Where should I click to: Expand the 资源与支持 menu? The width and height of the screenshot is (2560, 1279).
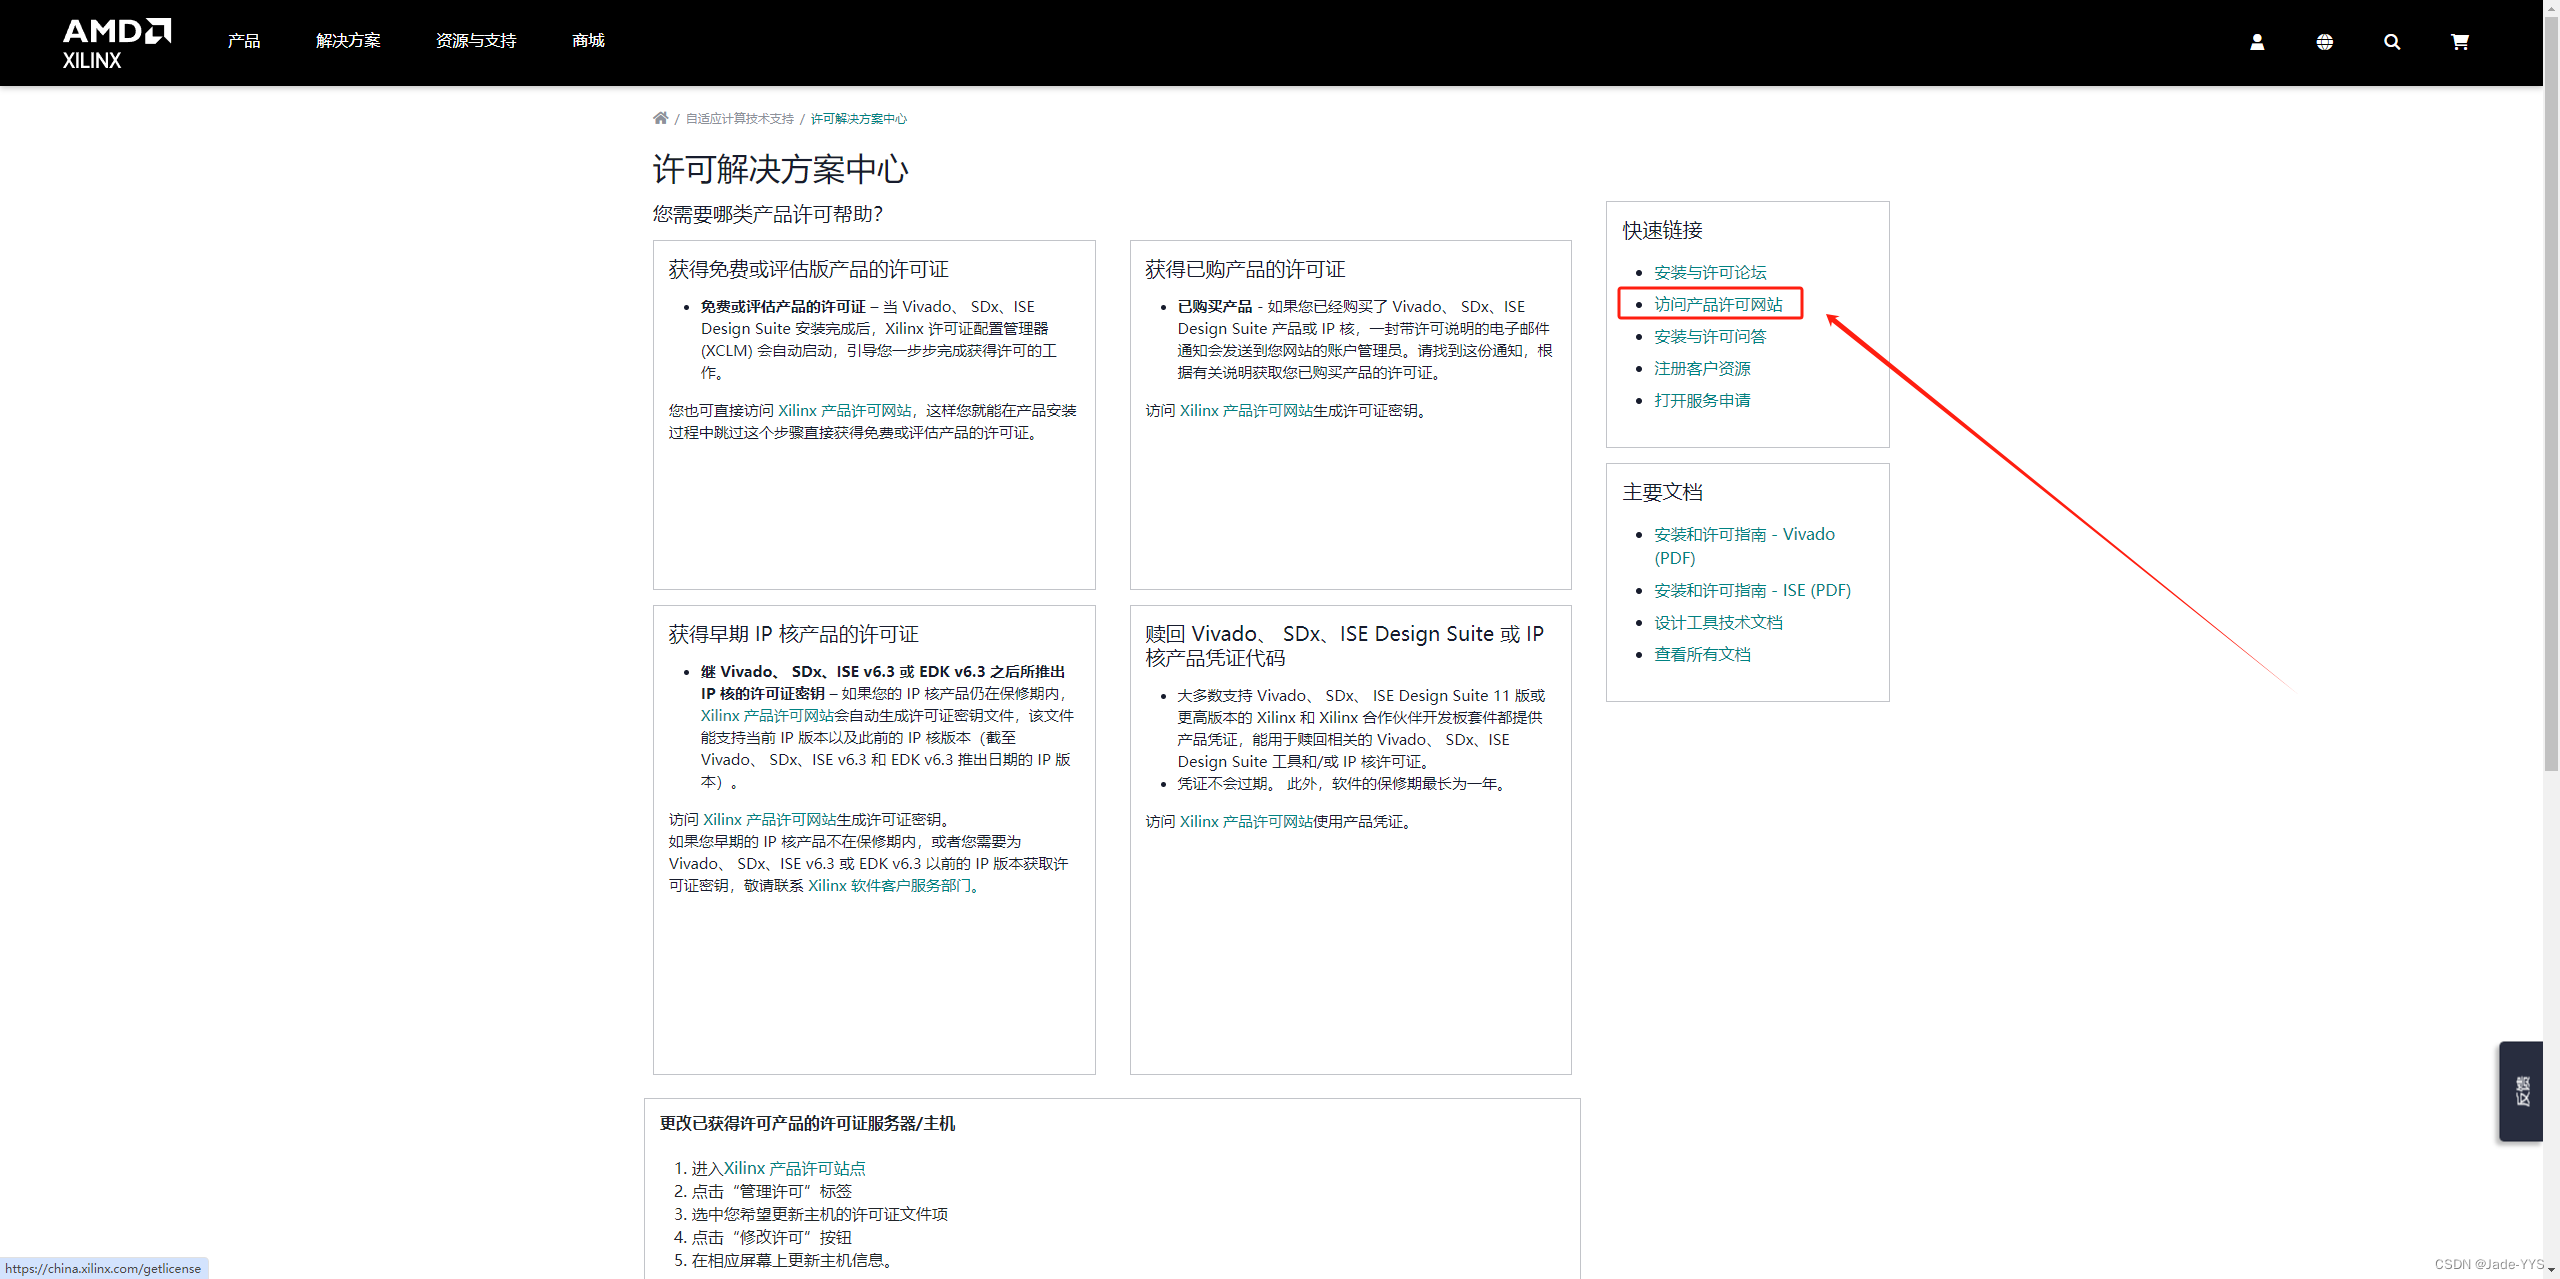[x=476, y=41]
